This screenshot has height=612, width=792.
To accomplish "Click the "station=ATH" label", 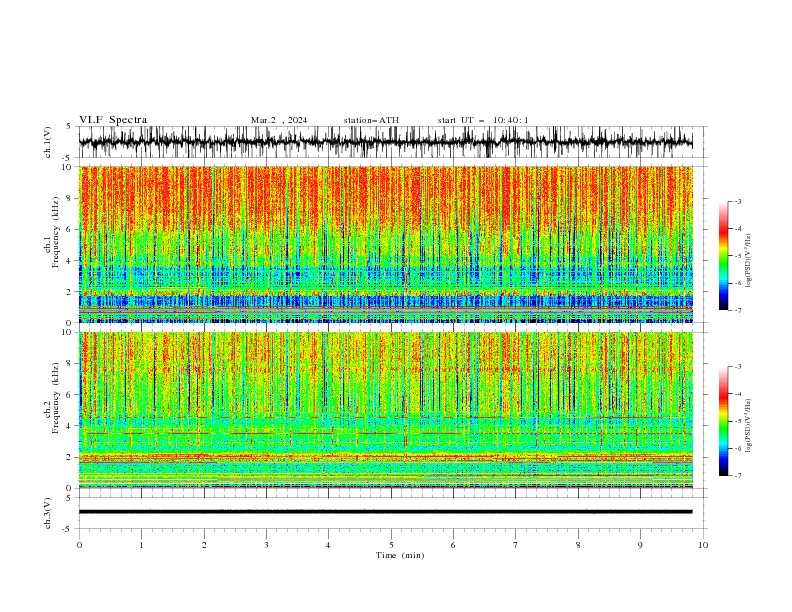I will pyautogui.click(x=371, y=120).
